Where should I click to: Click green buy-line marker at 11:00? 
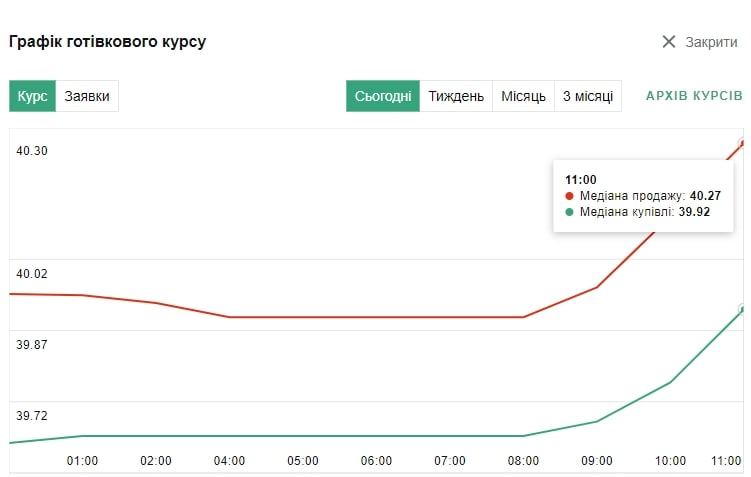742,309
